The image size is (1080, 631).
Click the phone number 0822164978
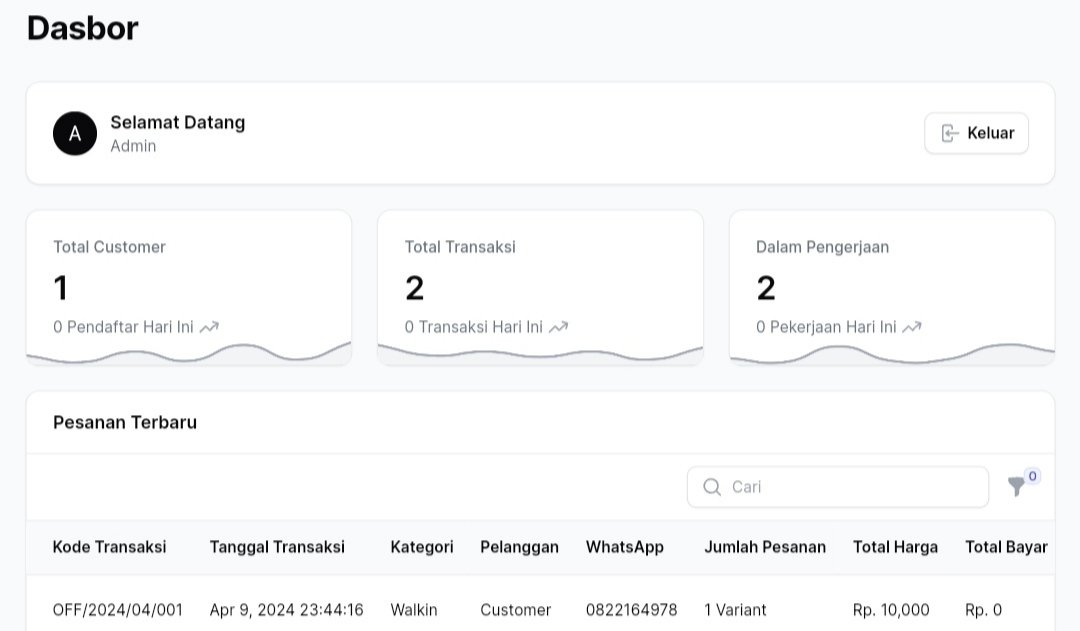coord(632,610)
